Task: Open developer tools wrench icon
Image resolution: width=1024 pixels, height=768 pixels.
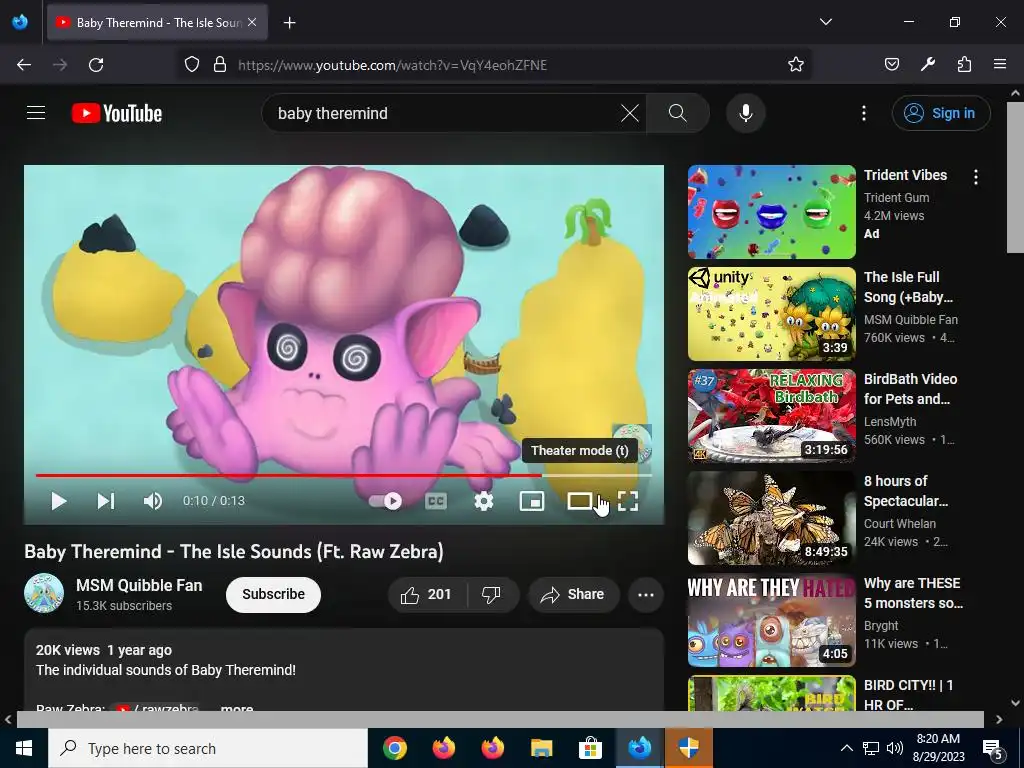Action: pos(927,64)
